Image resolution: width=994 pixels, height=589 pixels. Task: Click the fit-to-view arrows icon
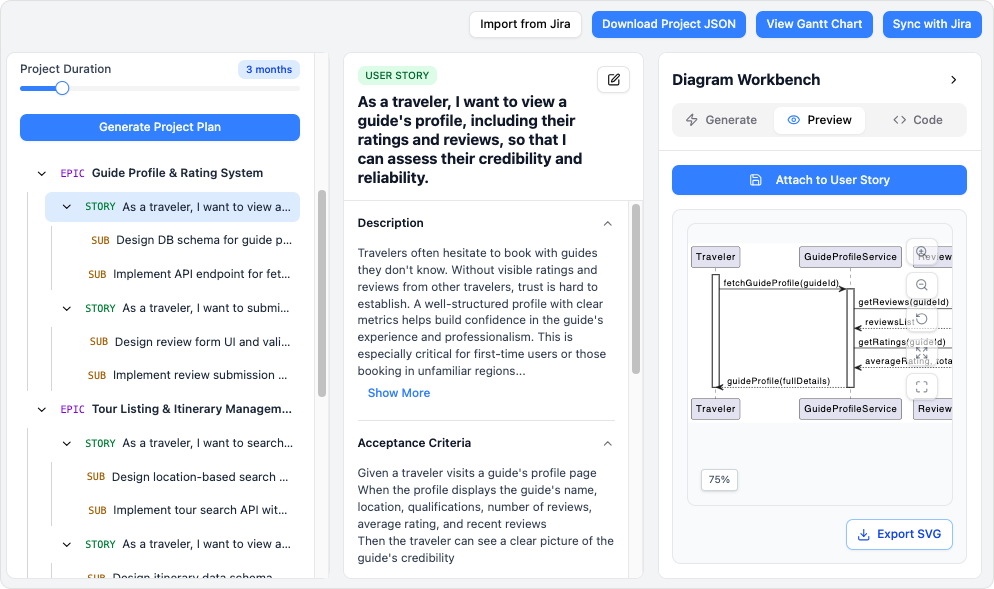pyautogui.click(x=921, y=353)
